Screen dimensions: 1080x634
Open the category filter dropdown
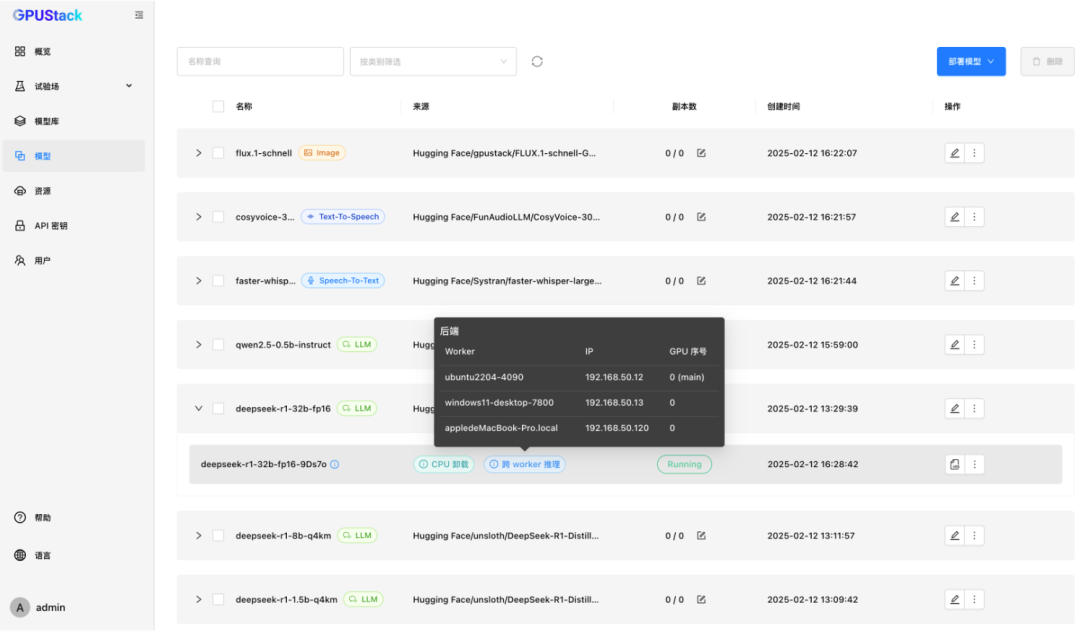pyautogui.click(x=432, y=61)
